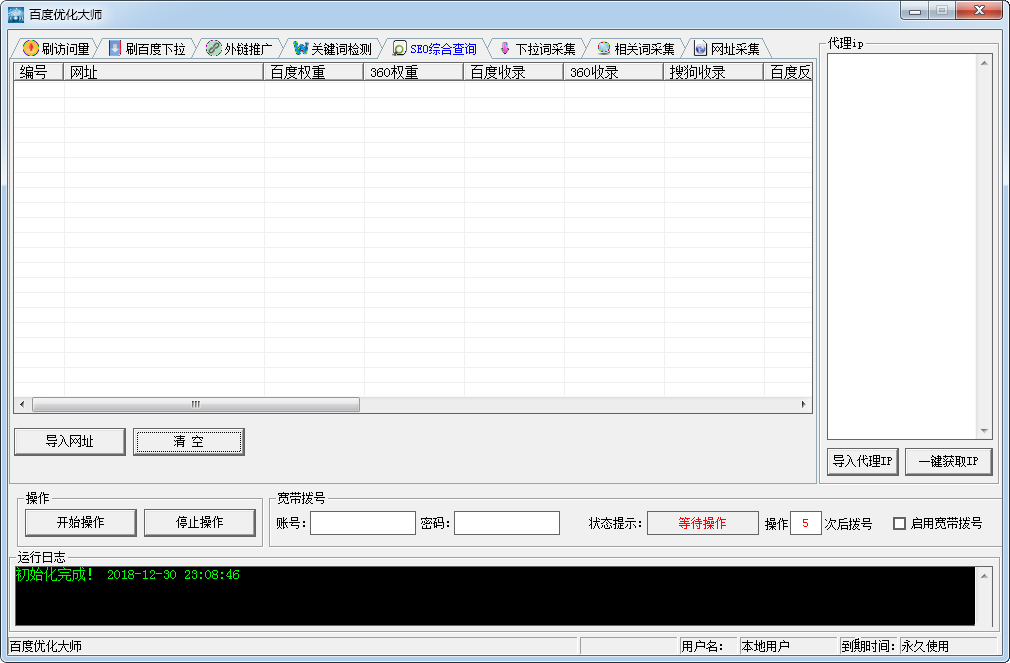
Task: Sort by the 网址 column header
Action: (x=164, y=72)
